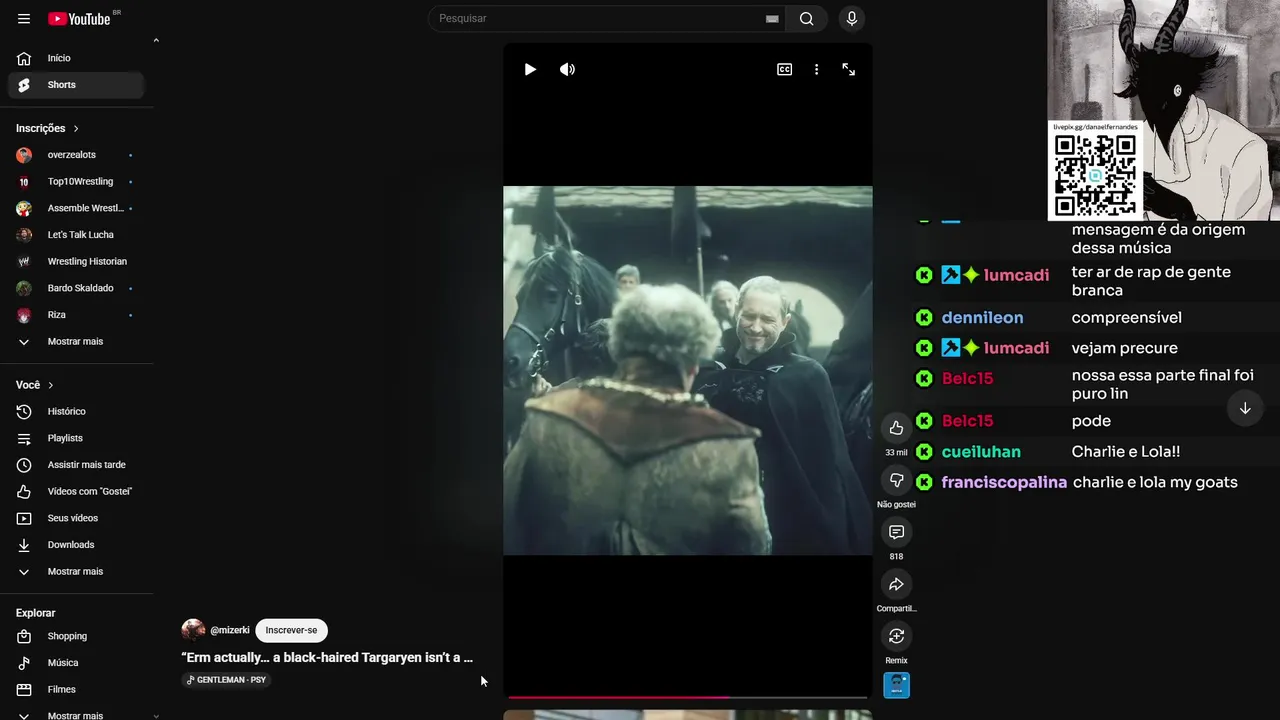The height and width of the screenshot is (720, 1280).
Task: Start voice search with microphone
Action: click(852, 19)
